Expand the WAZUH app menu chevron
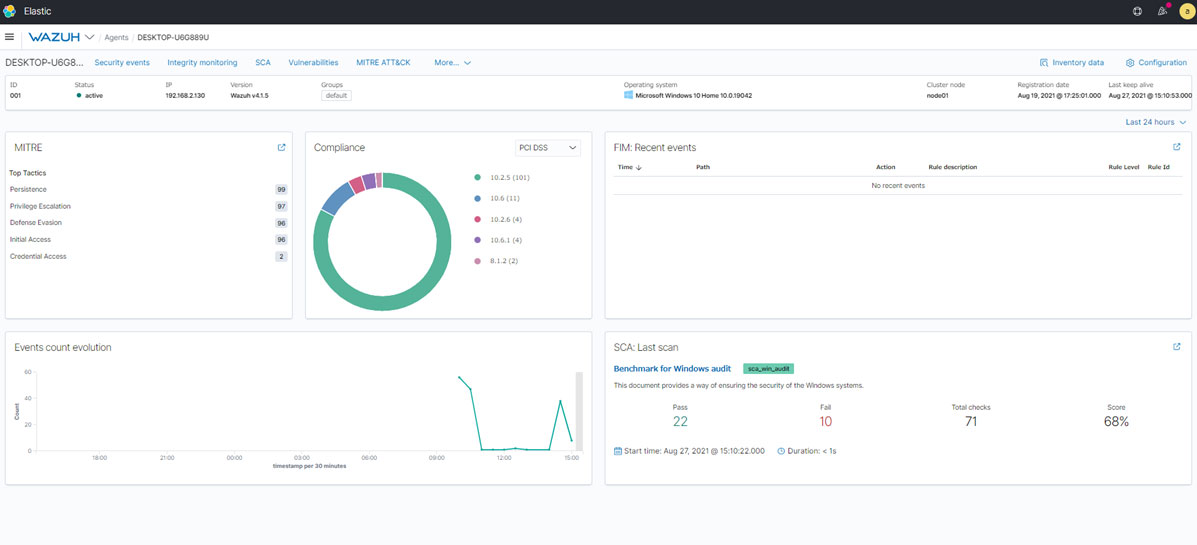Screen dimensions: 1197x545 [89, 37]
